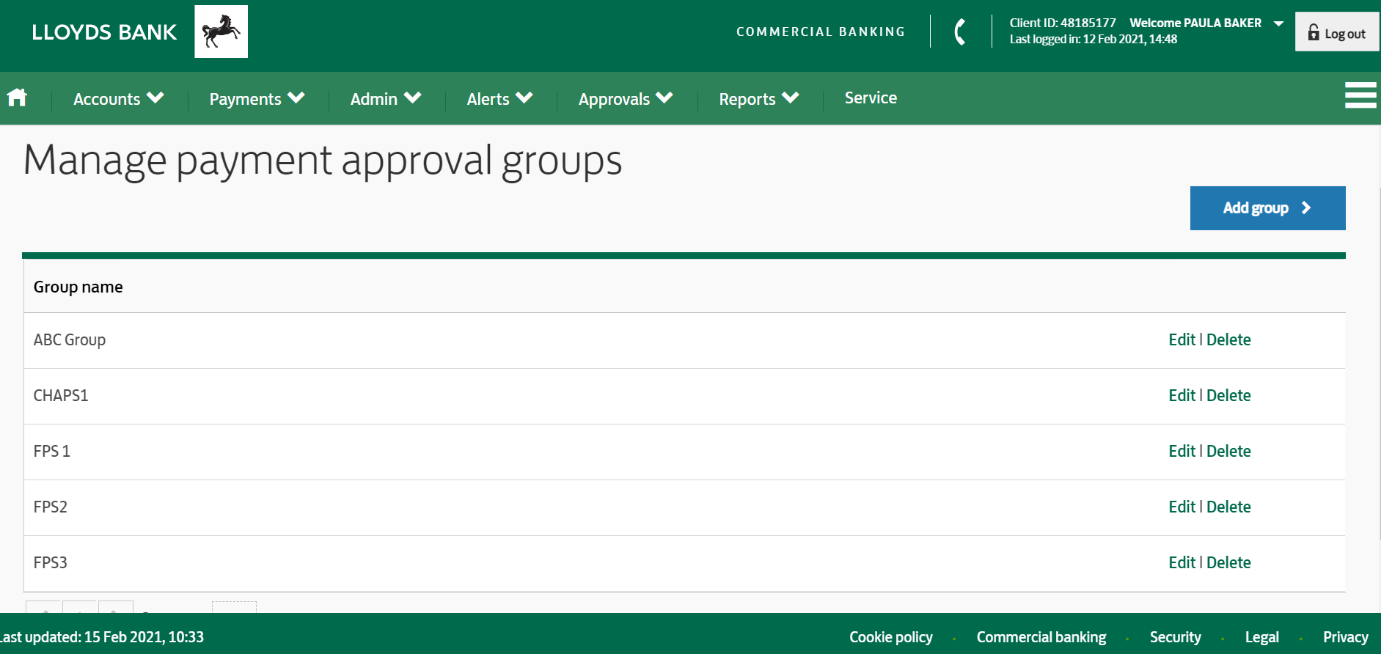This screenshot has width=1381, height=654.
Task: Delete the FPS 1 group
Action: point(1229,451)
